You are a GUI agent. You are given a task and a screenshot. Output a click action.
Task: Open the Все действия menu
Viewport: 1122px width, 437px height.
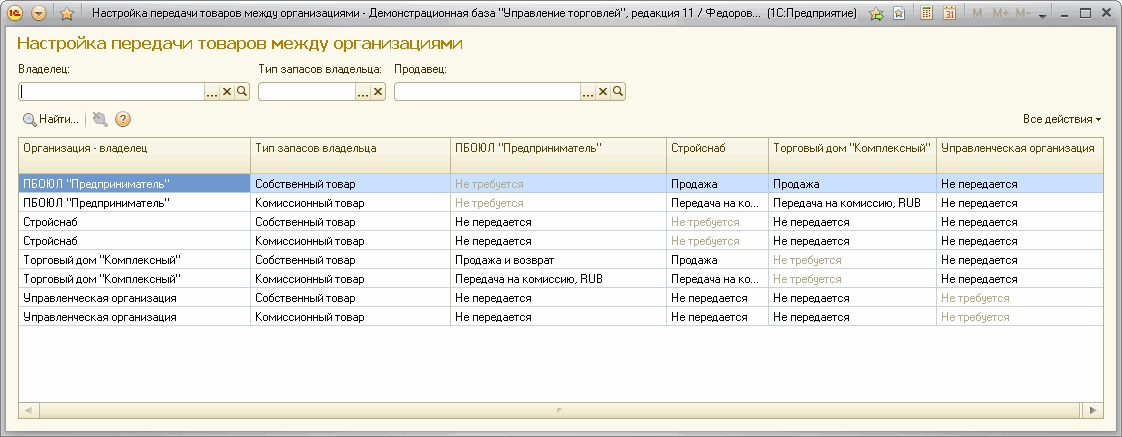click(1062, 119)
